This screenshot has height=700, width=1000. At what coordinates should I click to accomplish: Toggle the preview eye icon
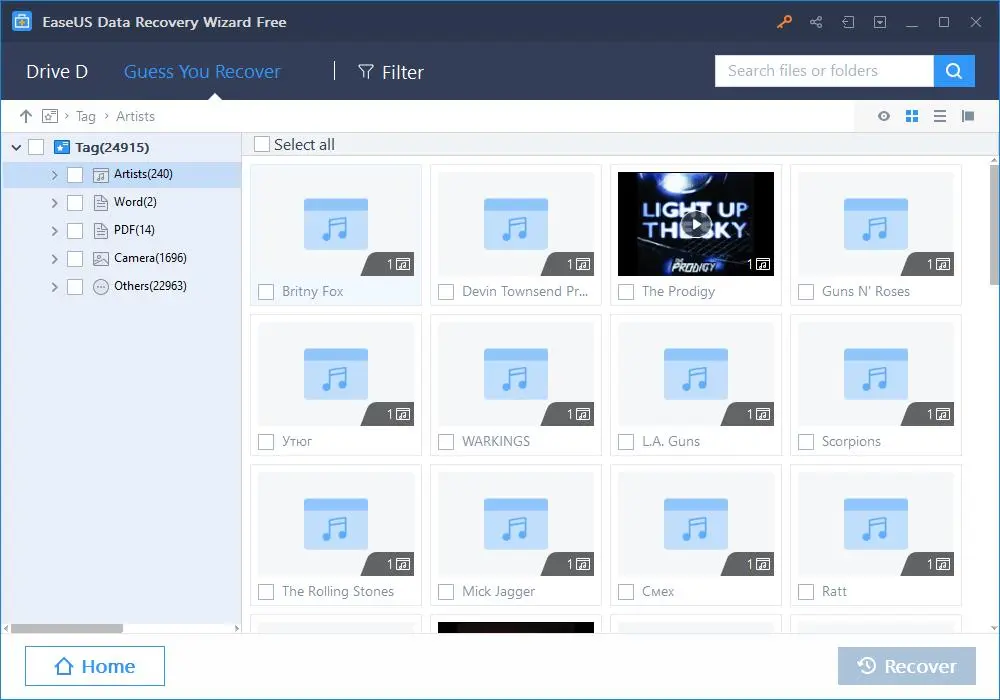click(883, 116)
